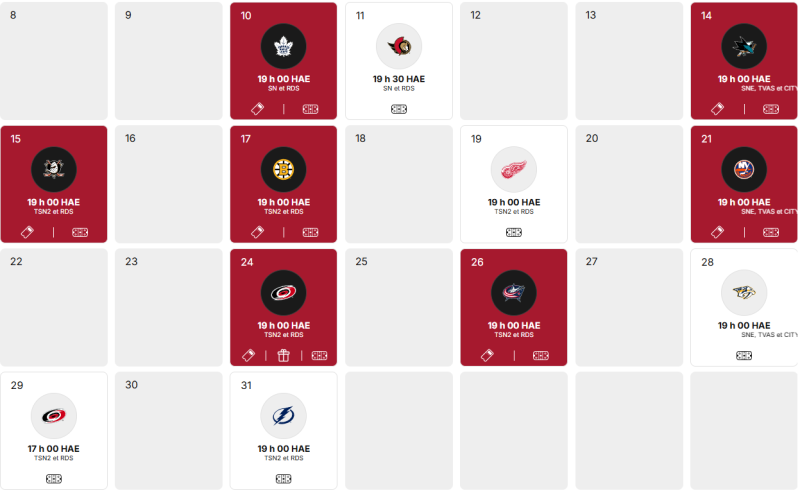Screen dimensions: 800x493
Task: Click the gift icon on the 24th
Action: click(x=283, y=355)
